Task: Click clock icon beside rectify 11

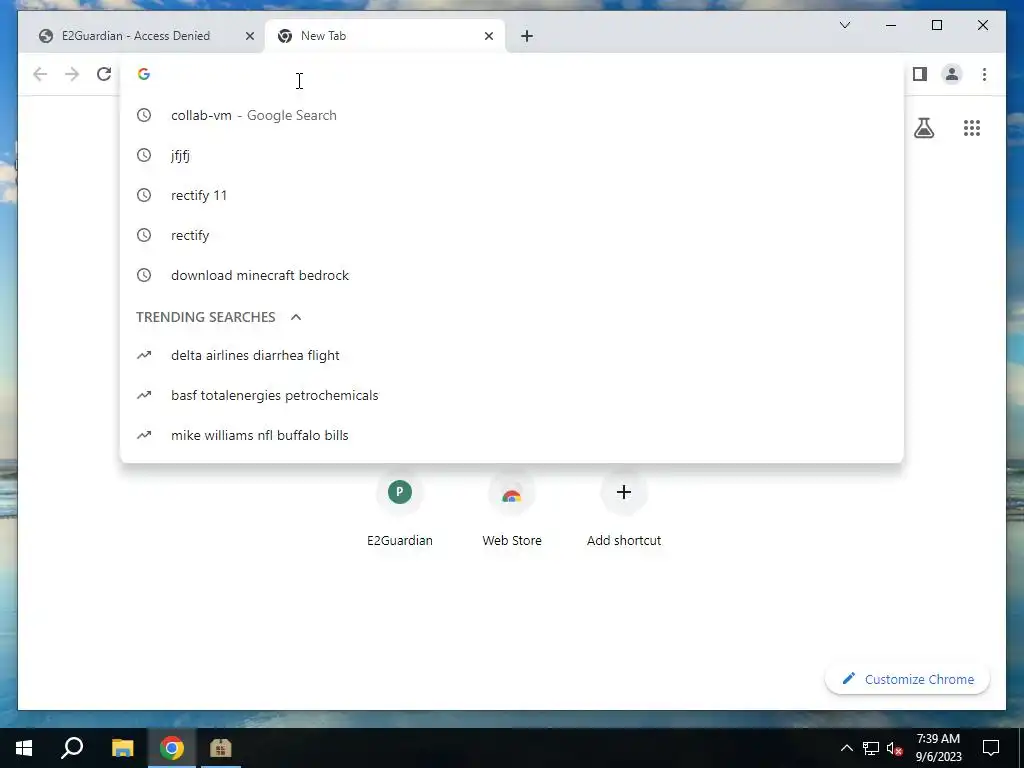Action: point(144,195)
